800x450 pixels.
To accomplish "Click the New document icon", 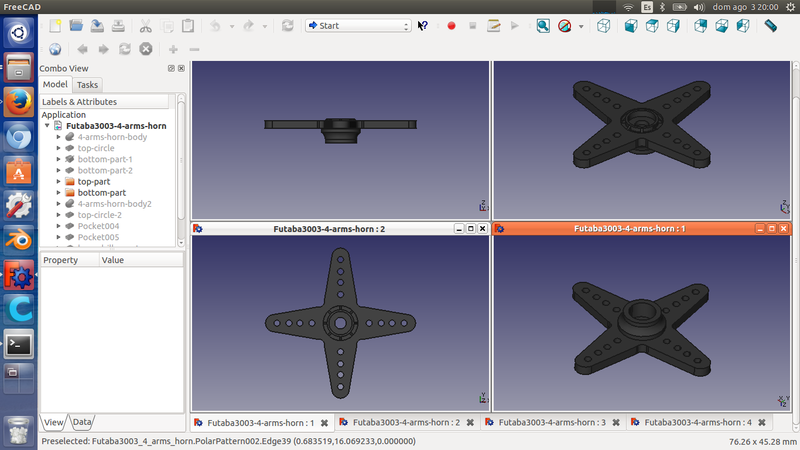I will (x=55, y=26).
